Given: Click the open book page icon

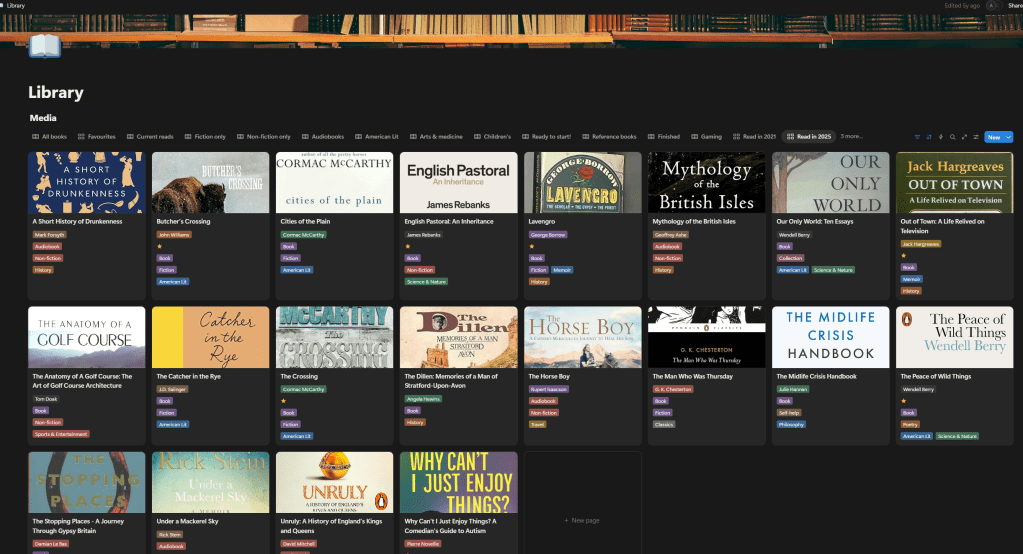Looking at the screenshot, I should pyautogui.click(x=44, y=46).
